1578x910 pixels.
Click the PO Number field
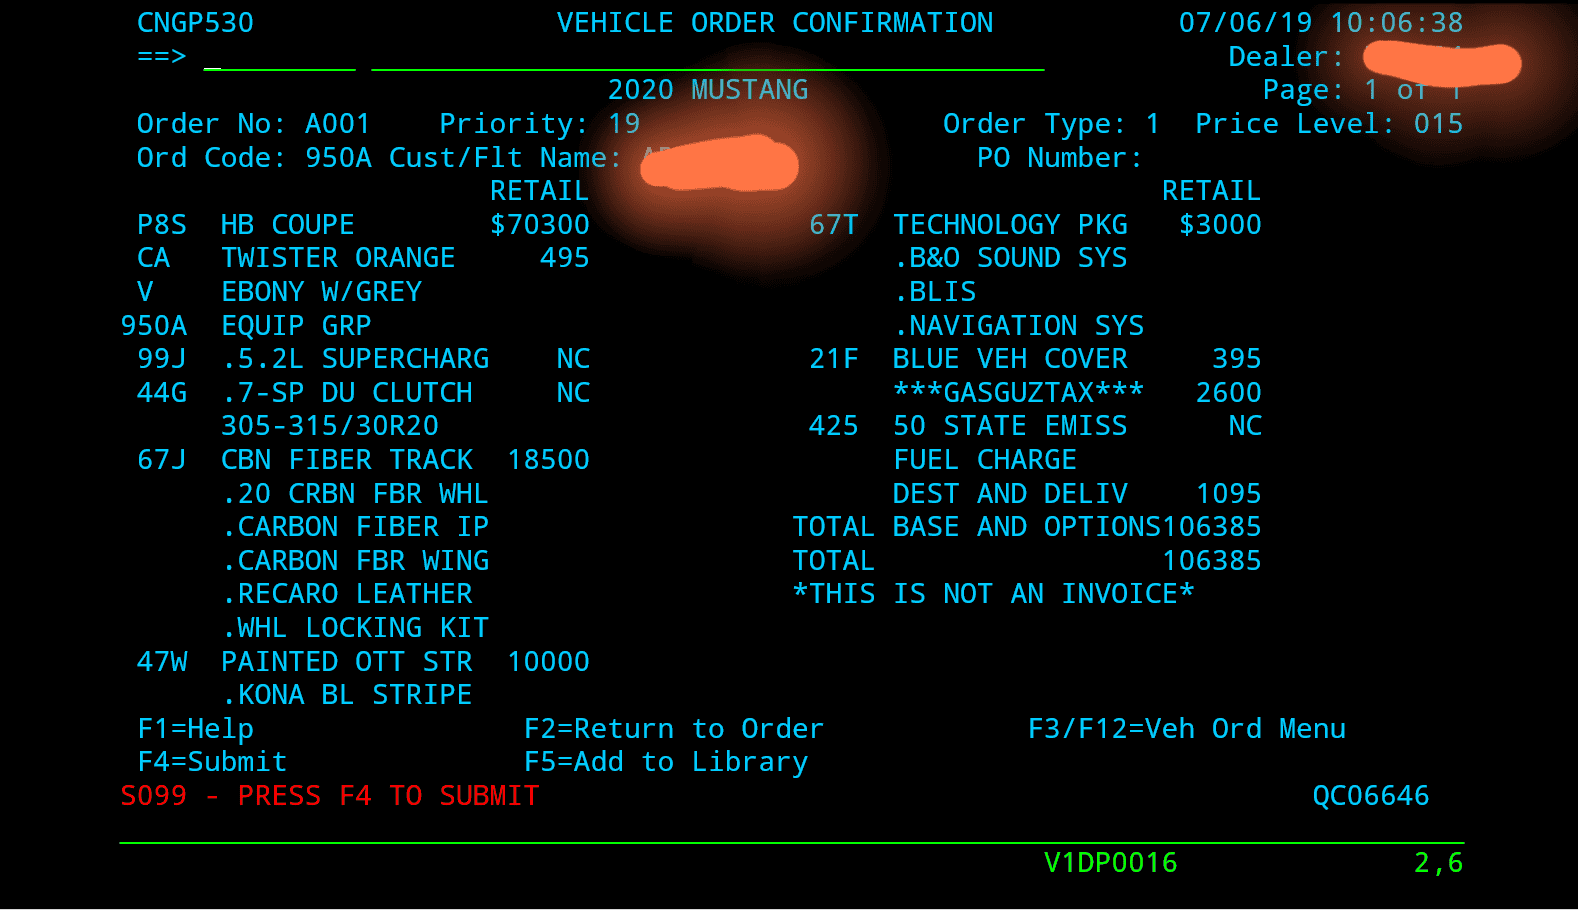(1059, 158)
